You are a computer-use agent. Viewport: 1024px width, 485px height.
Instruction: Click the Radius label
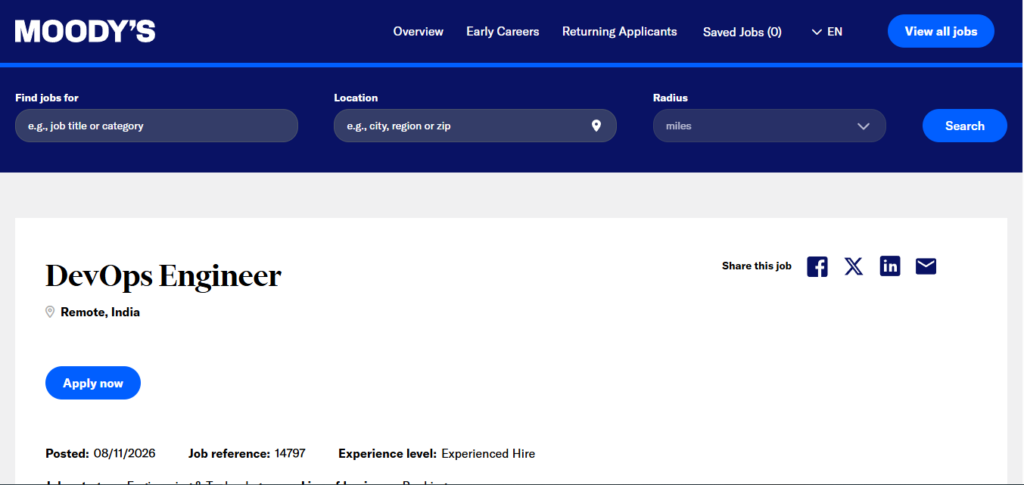[x=670, y=98]
